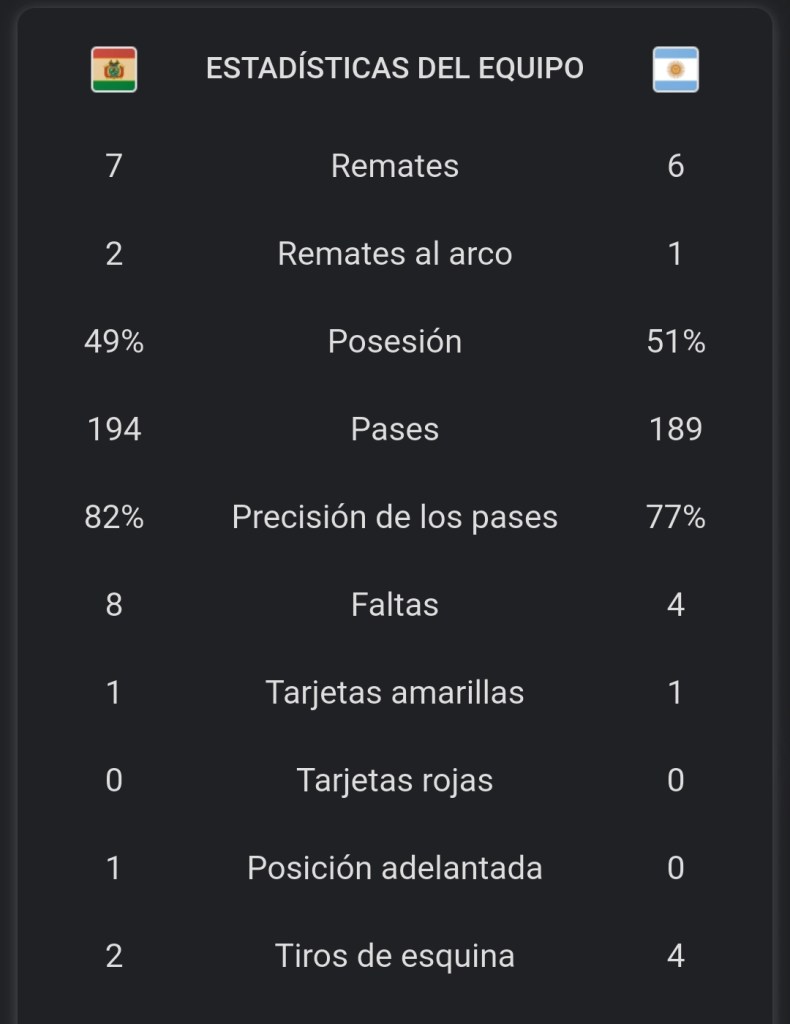Select Bolivia's 194 passes value

(114, 429)
